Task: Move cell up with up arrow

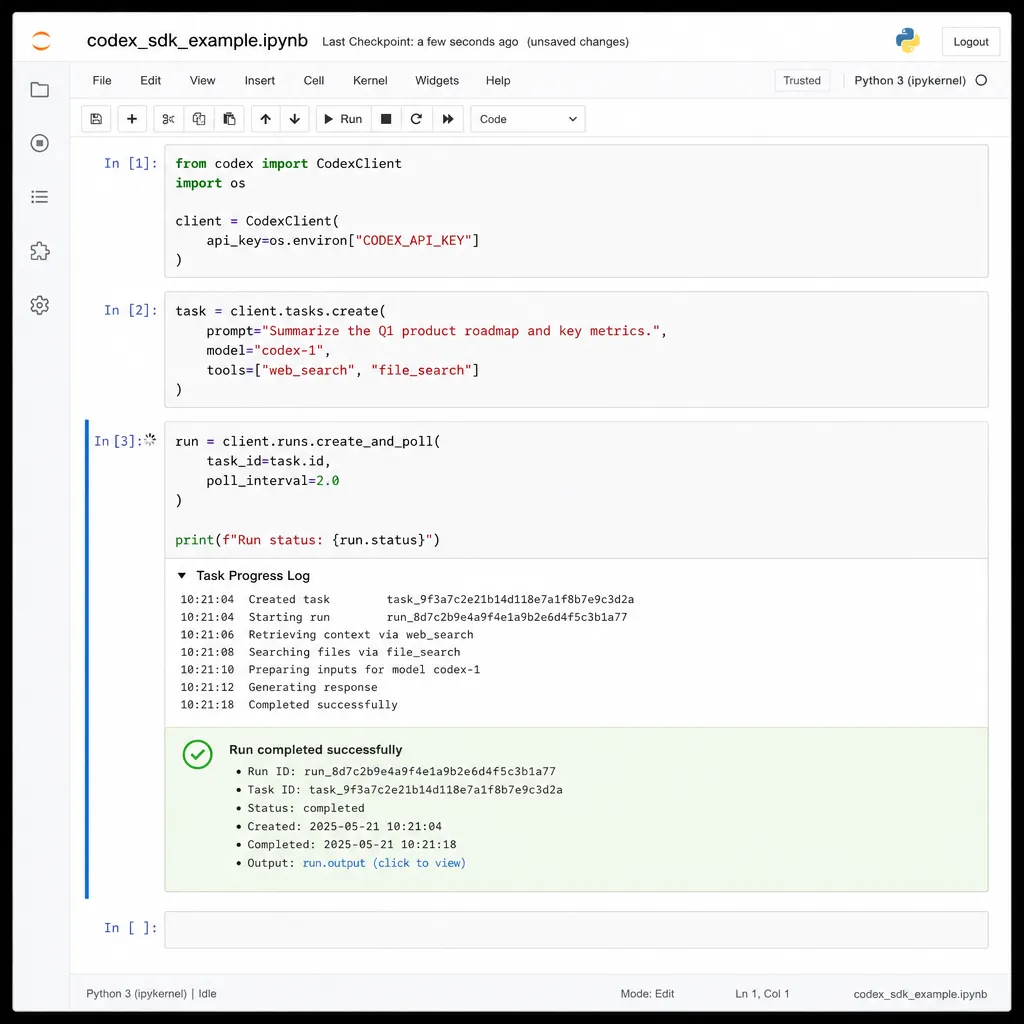Action: pos(266,119)
